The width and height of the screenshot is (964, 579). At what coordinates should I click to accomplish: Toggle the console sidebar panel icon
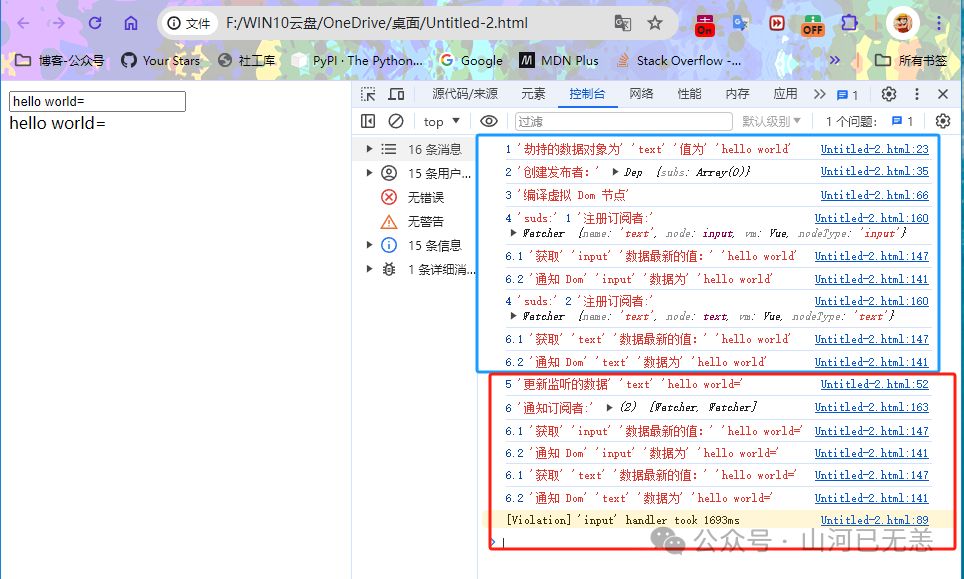click(368, 121)
